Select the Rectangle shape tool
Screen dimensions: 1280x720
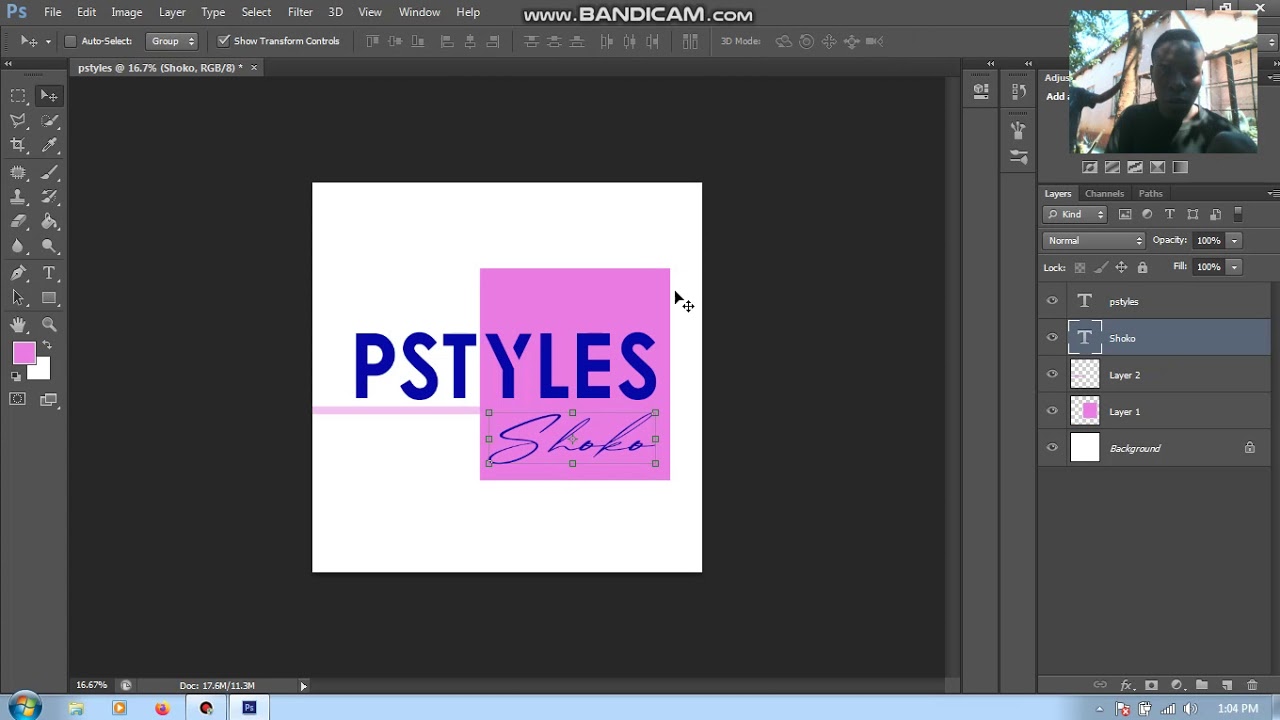(49, 298)
